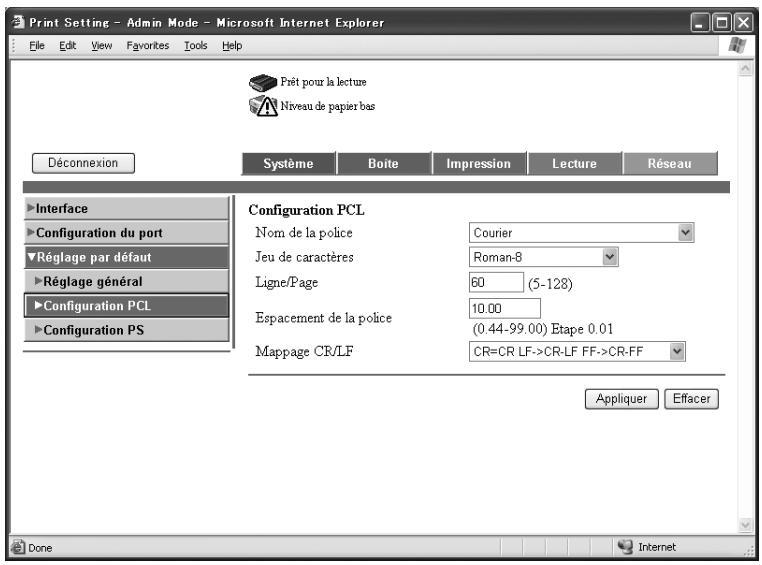Click the 'Nom de la police' label
Viewport: 762px width, 565px height.
[304, 233]
